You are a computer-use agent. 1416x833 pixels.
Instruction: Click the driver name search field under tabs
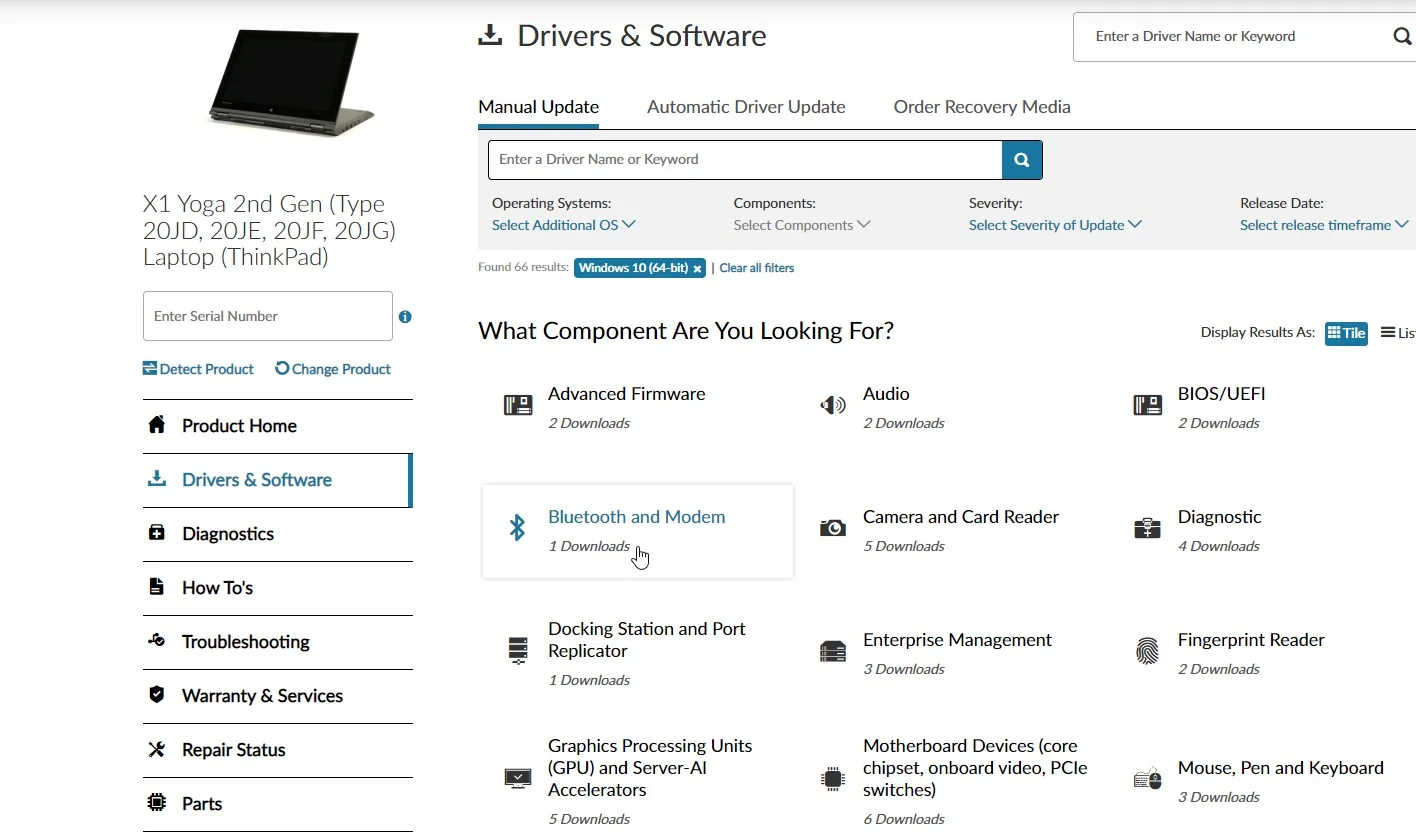click(745, 160)
